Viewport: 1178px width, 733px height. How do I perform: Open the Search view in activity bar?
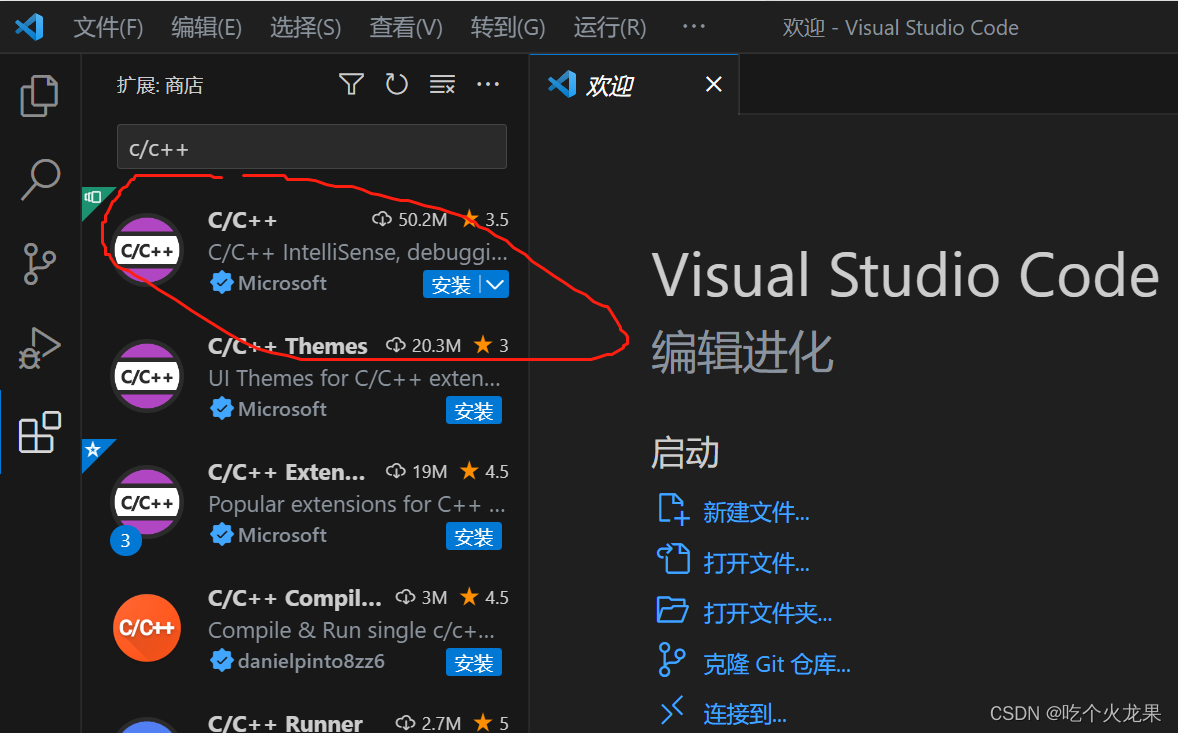pyautogui.click(x=39, y=179)
